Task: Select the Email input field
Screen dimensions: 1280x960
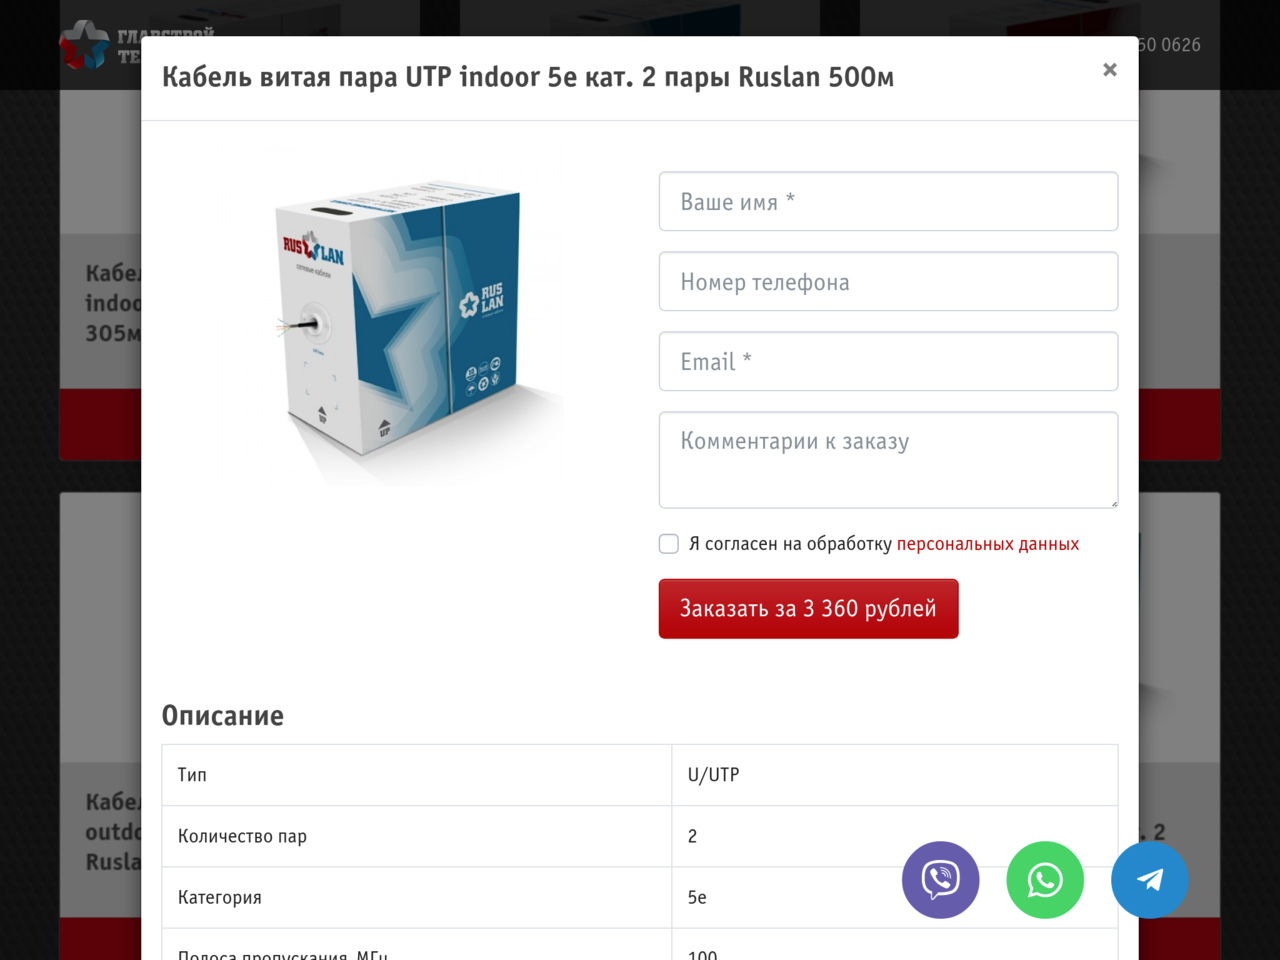Action: click(x=888, y=361)
